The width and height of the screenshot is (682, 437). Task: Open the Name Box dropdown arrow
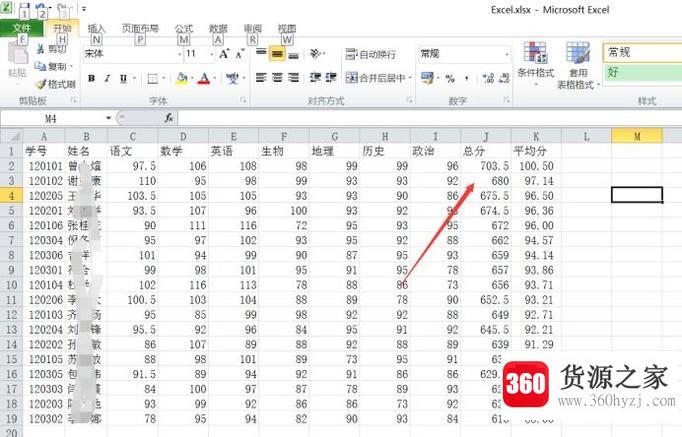(x=108, y=118)
